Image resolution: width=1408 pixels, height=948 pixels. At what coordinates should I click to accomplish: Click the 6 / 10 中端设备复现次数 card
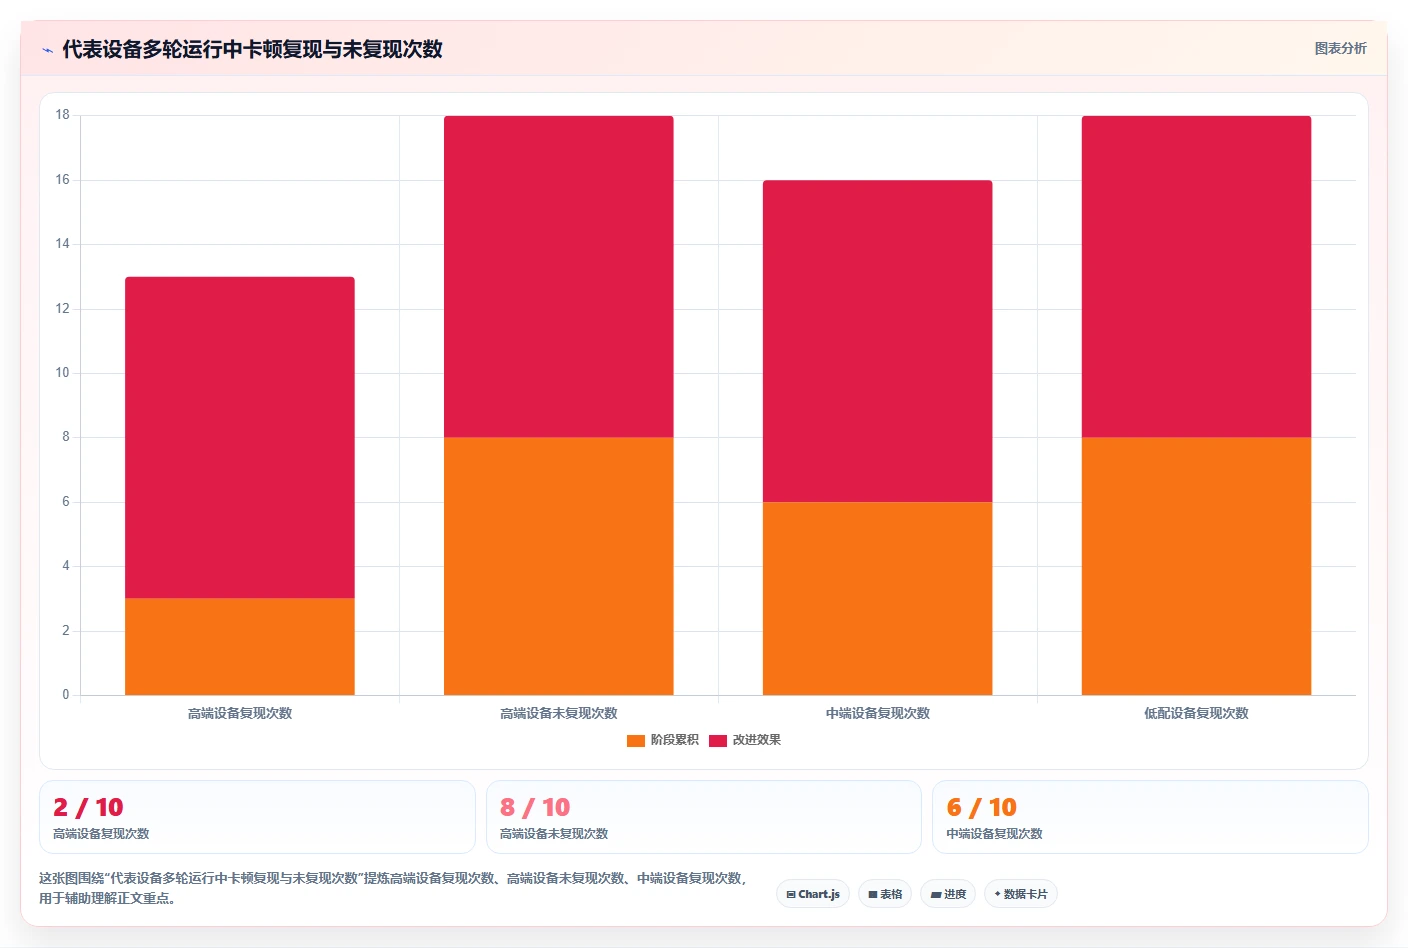click(x=1150, y=817)
